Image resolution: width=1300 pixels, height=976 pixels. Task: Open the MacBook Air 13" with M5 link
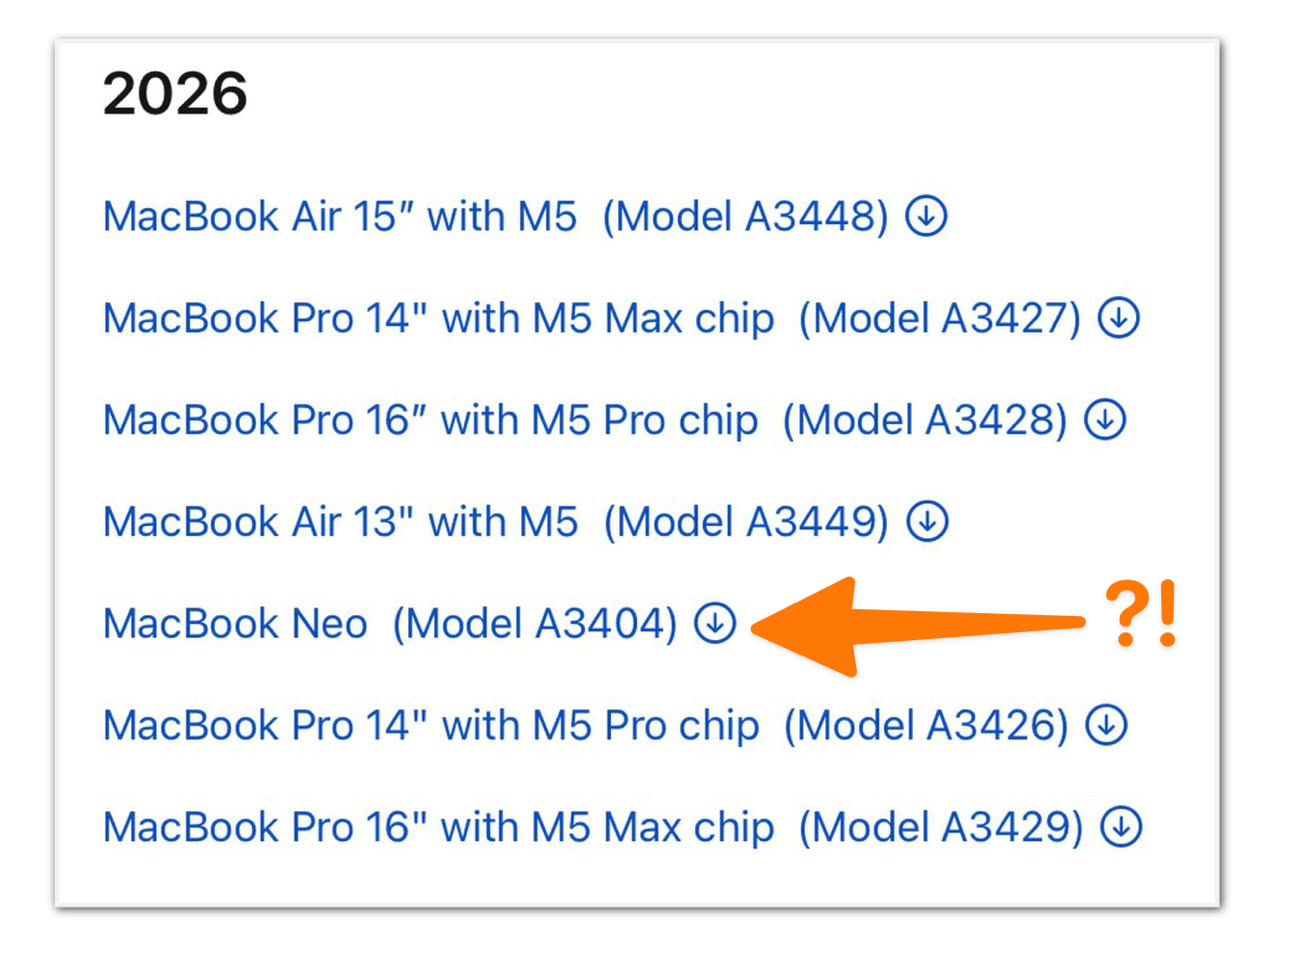[x=340, y=522]
